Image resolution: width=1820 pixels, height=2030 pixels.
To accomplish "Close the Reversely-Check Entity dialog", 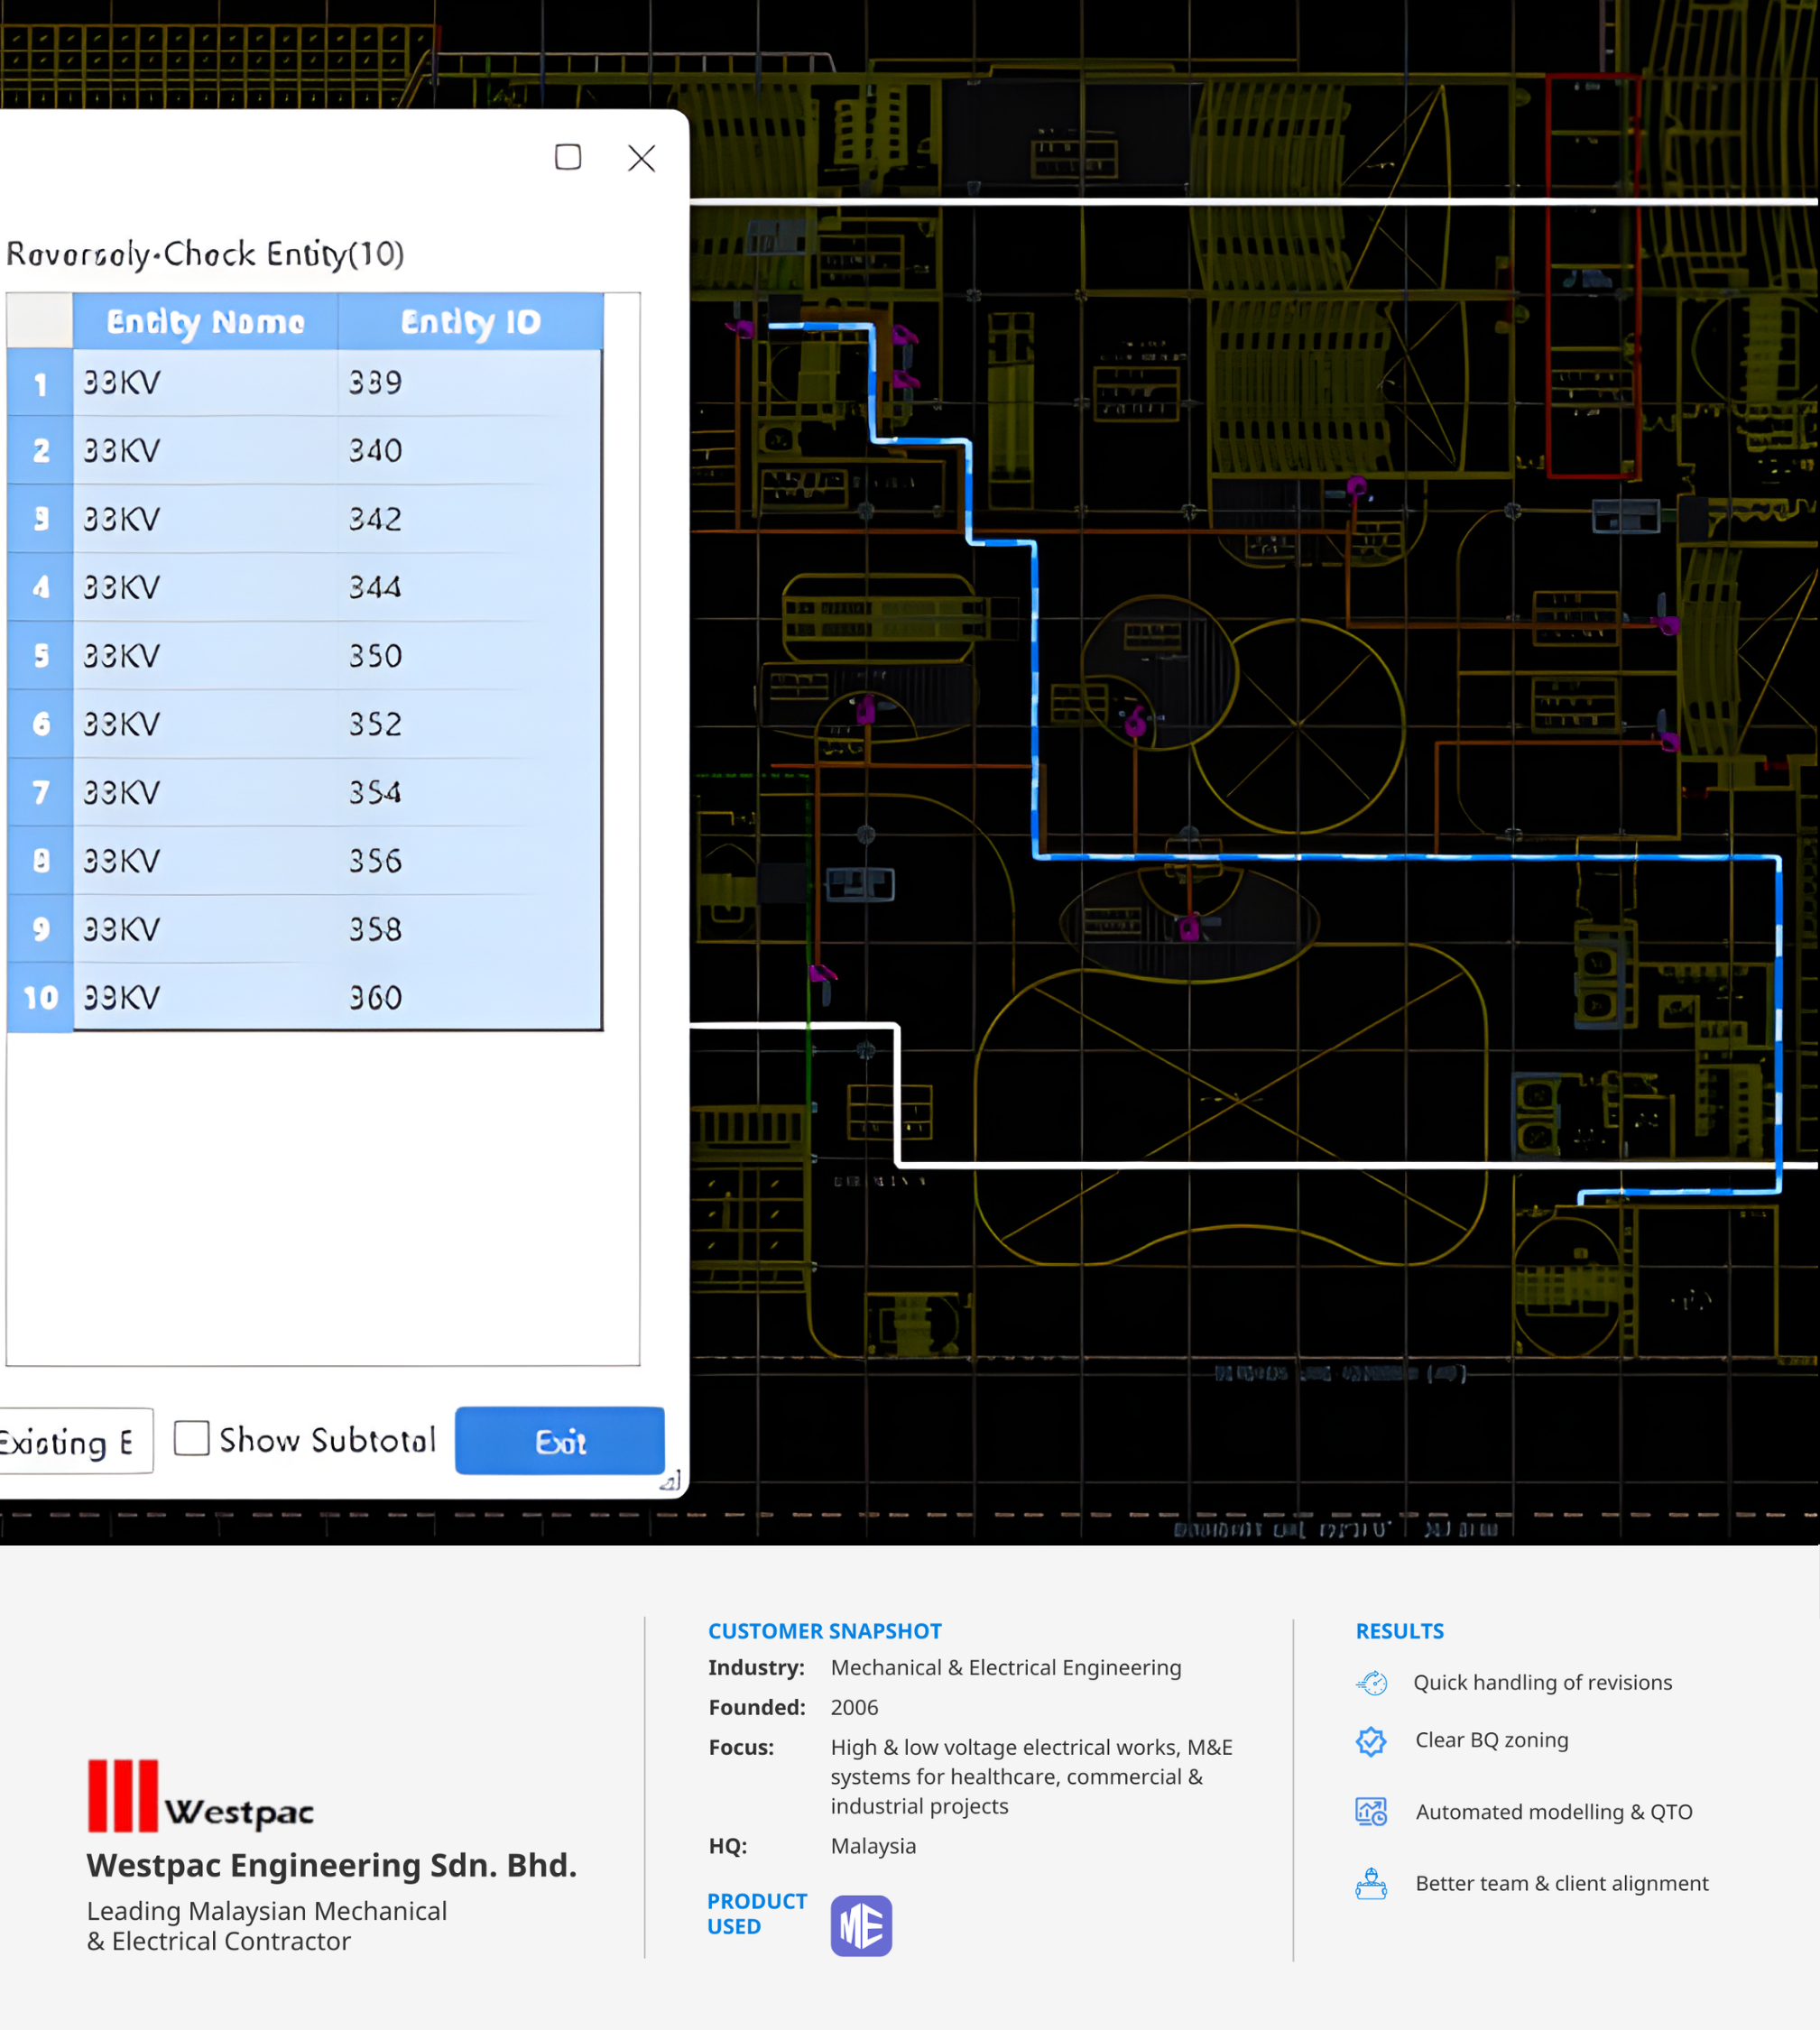I will pos(641,158).
